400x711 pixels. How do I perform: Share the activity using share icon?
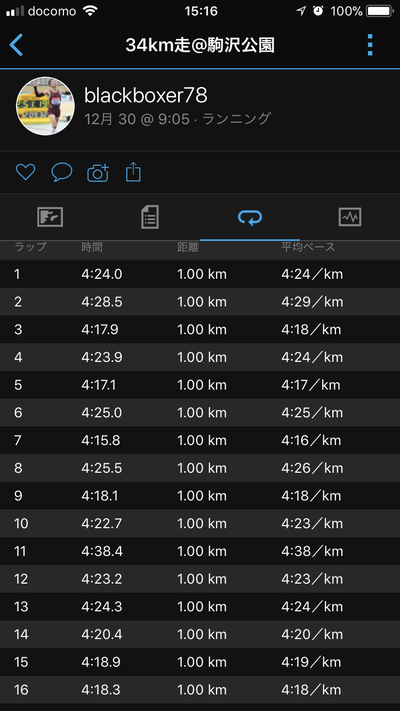133,172
